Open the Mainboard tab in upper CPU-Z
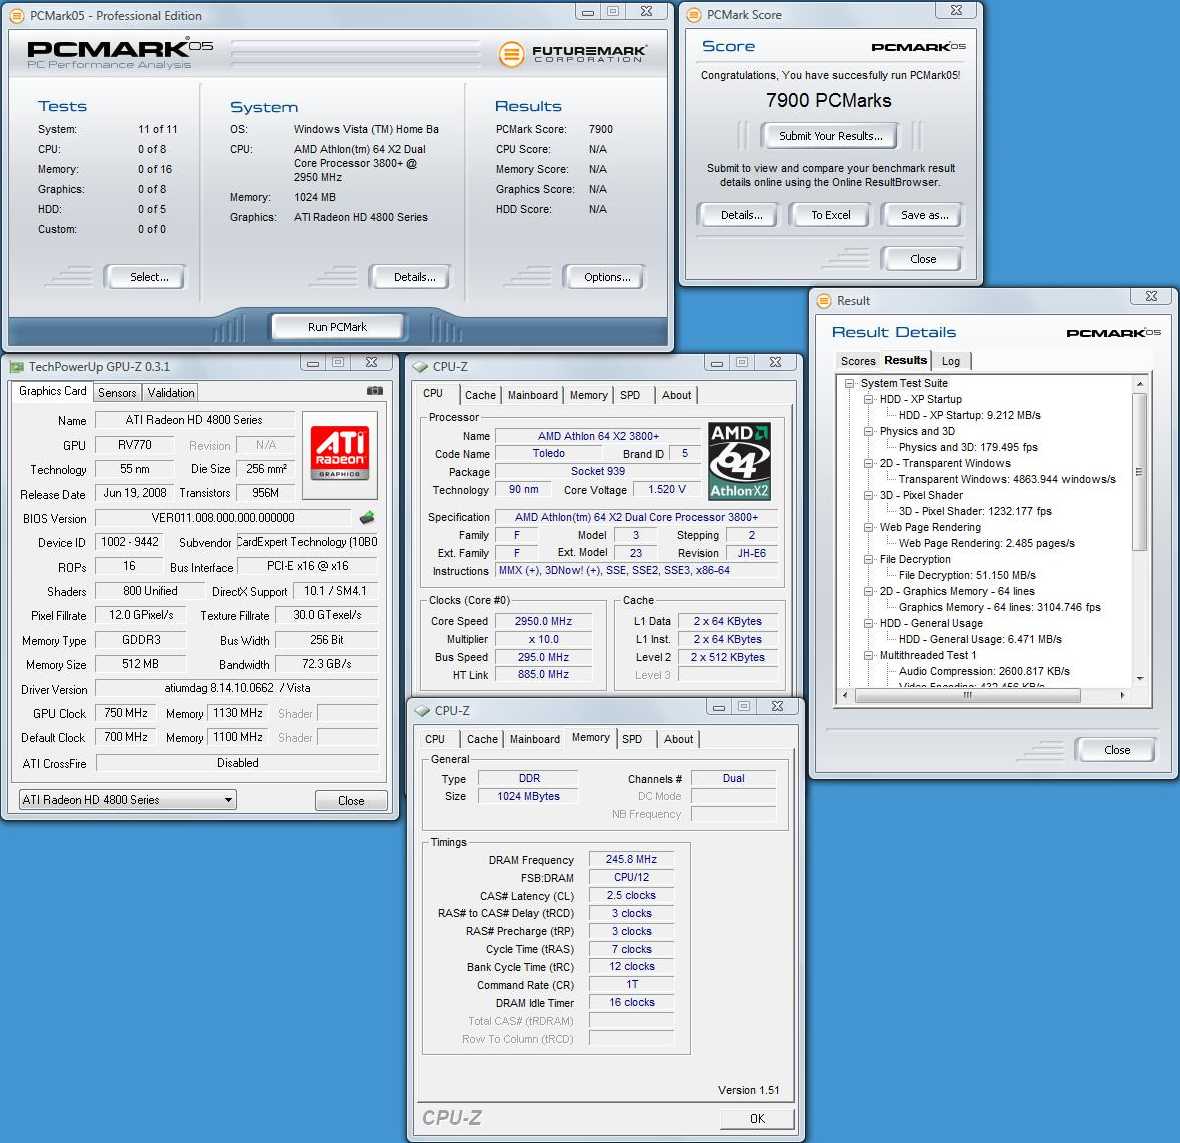This screenshot has height=1143, width=1180. (533, 395)
